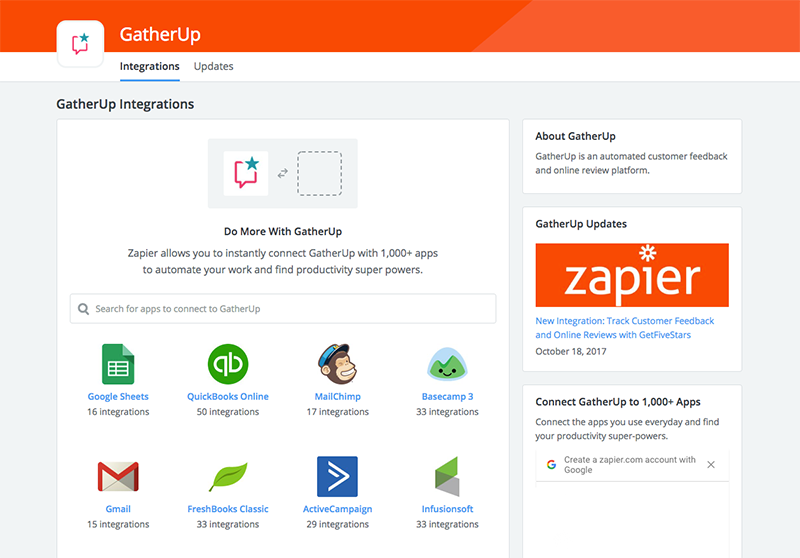
Task: Click the '16 integrations' text
Action: coord(118,412)
